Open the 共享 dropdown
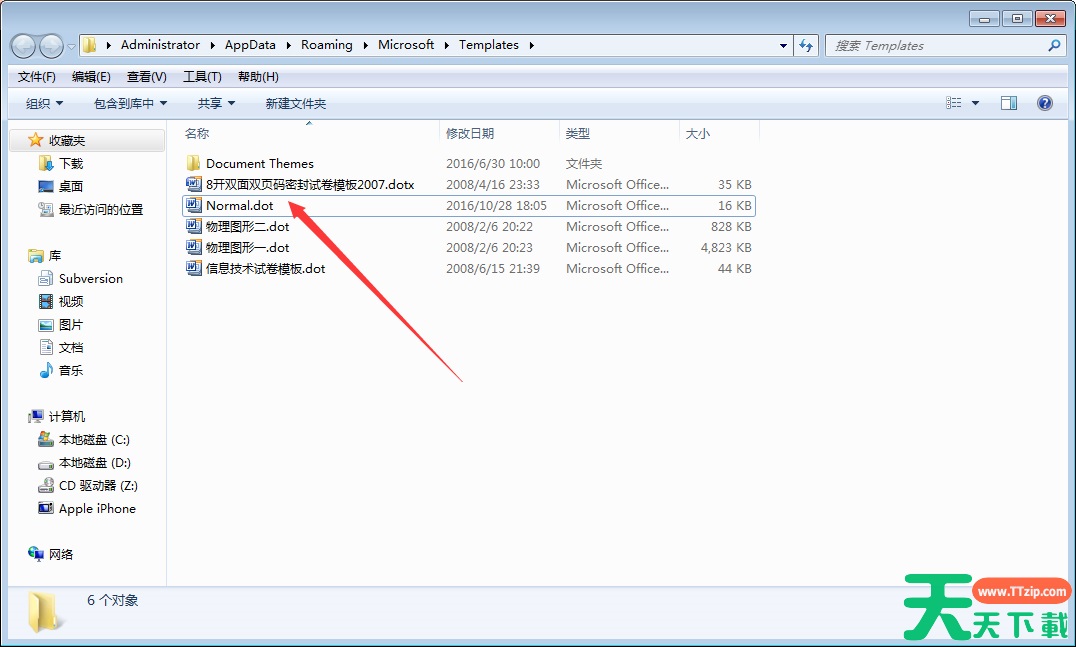This screenshot has width=1076, height=647. pos(216,104)
